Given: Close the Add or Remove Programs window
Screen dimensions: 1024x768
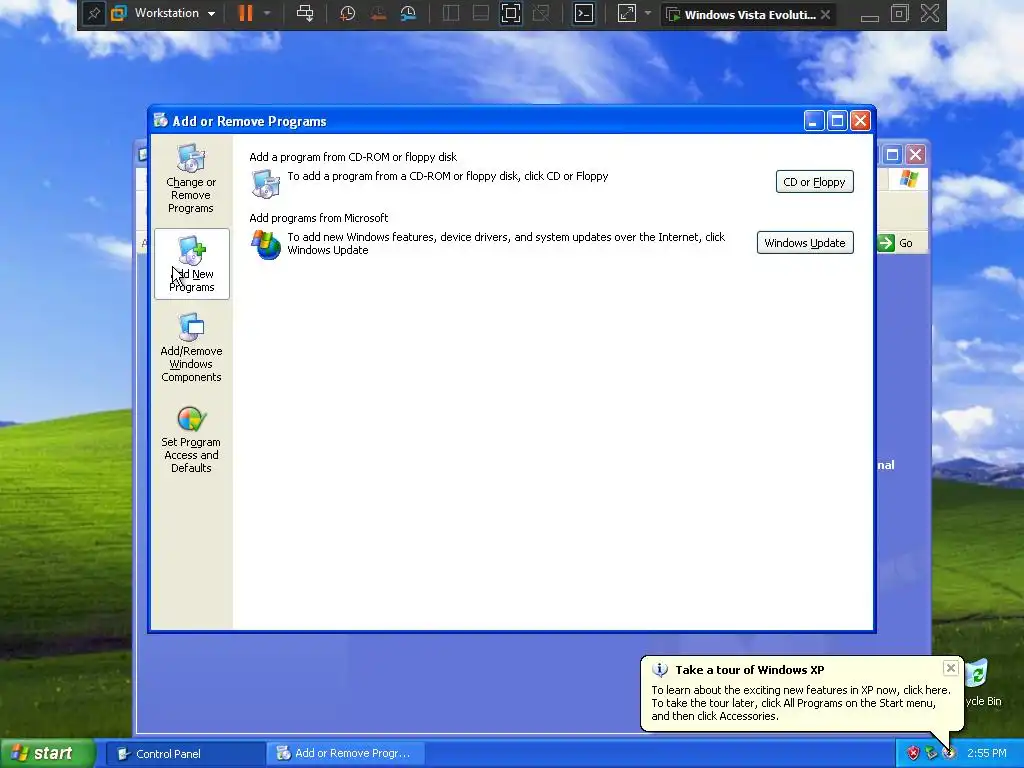Looking at the screenshot, I should 861,121.
